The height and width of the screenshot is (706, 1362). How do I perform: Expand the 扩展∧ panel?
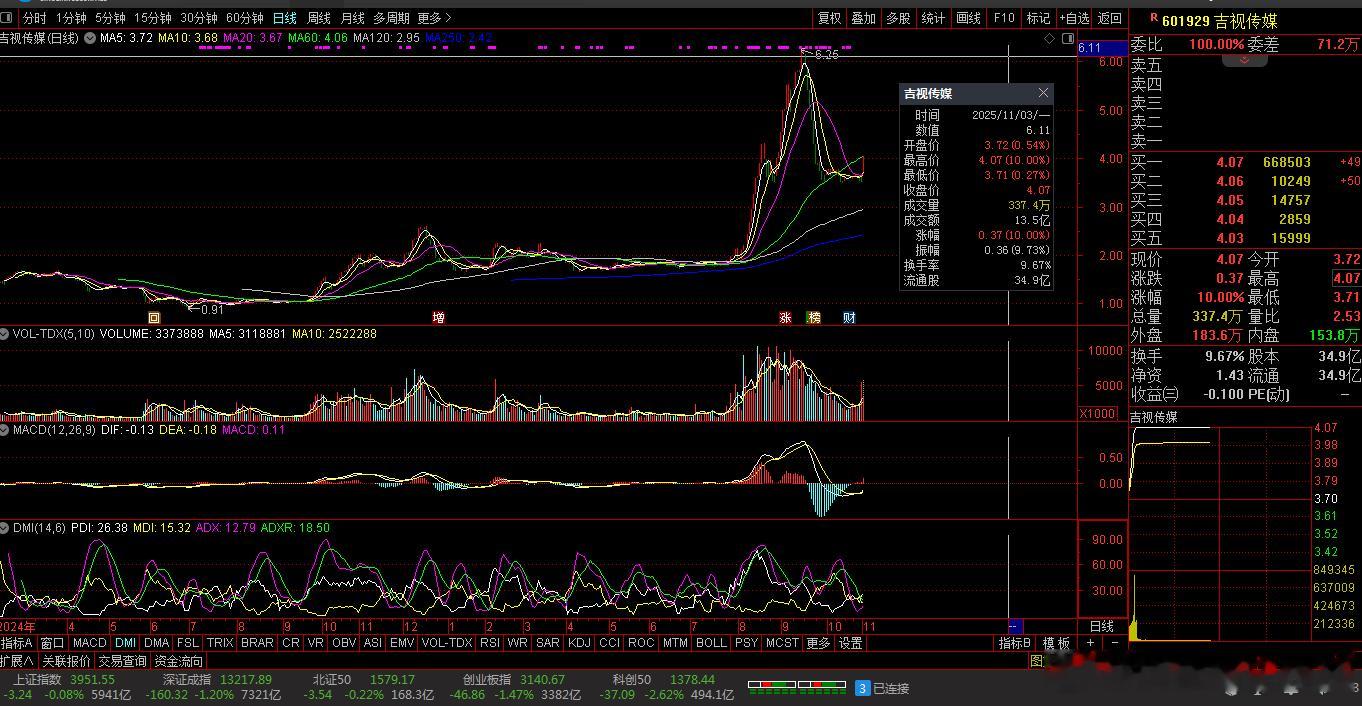[x=18, y=661]
